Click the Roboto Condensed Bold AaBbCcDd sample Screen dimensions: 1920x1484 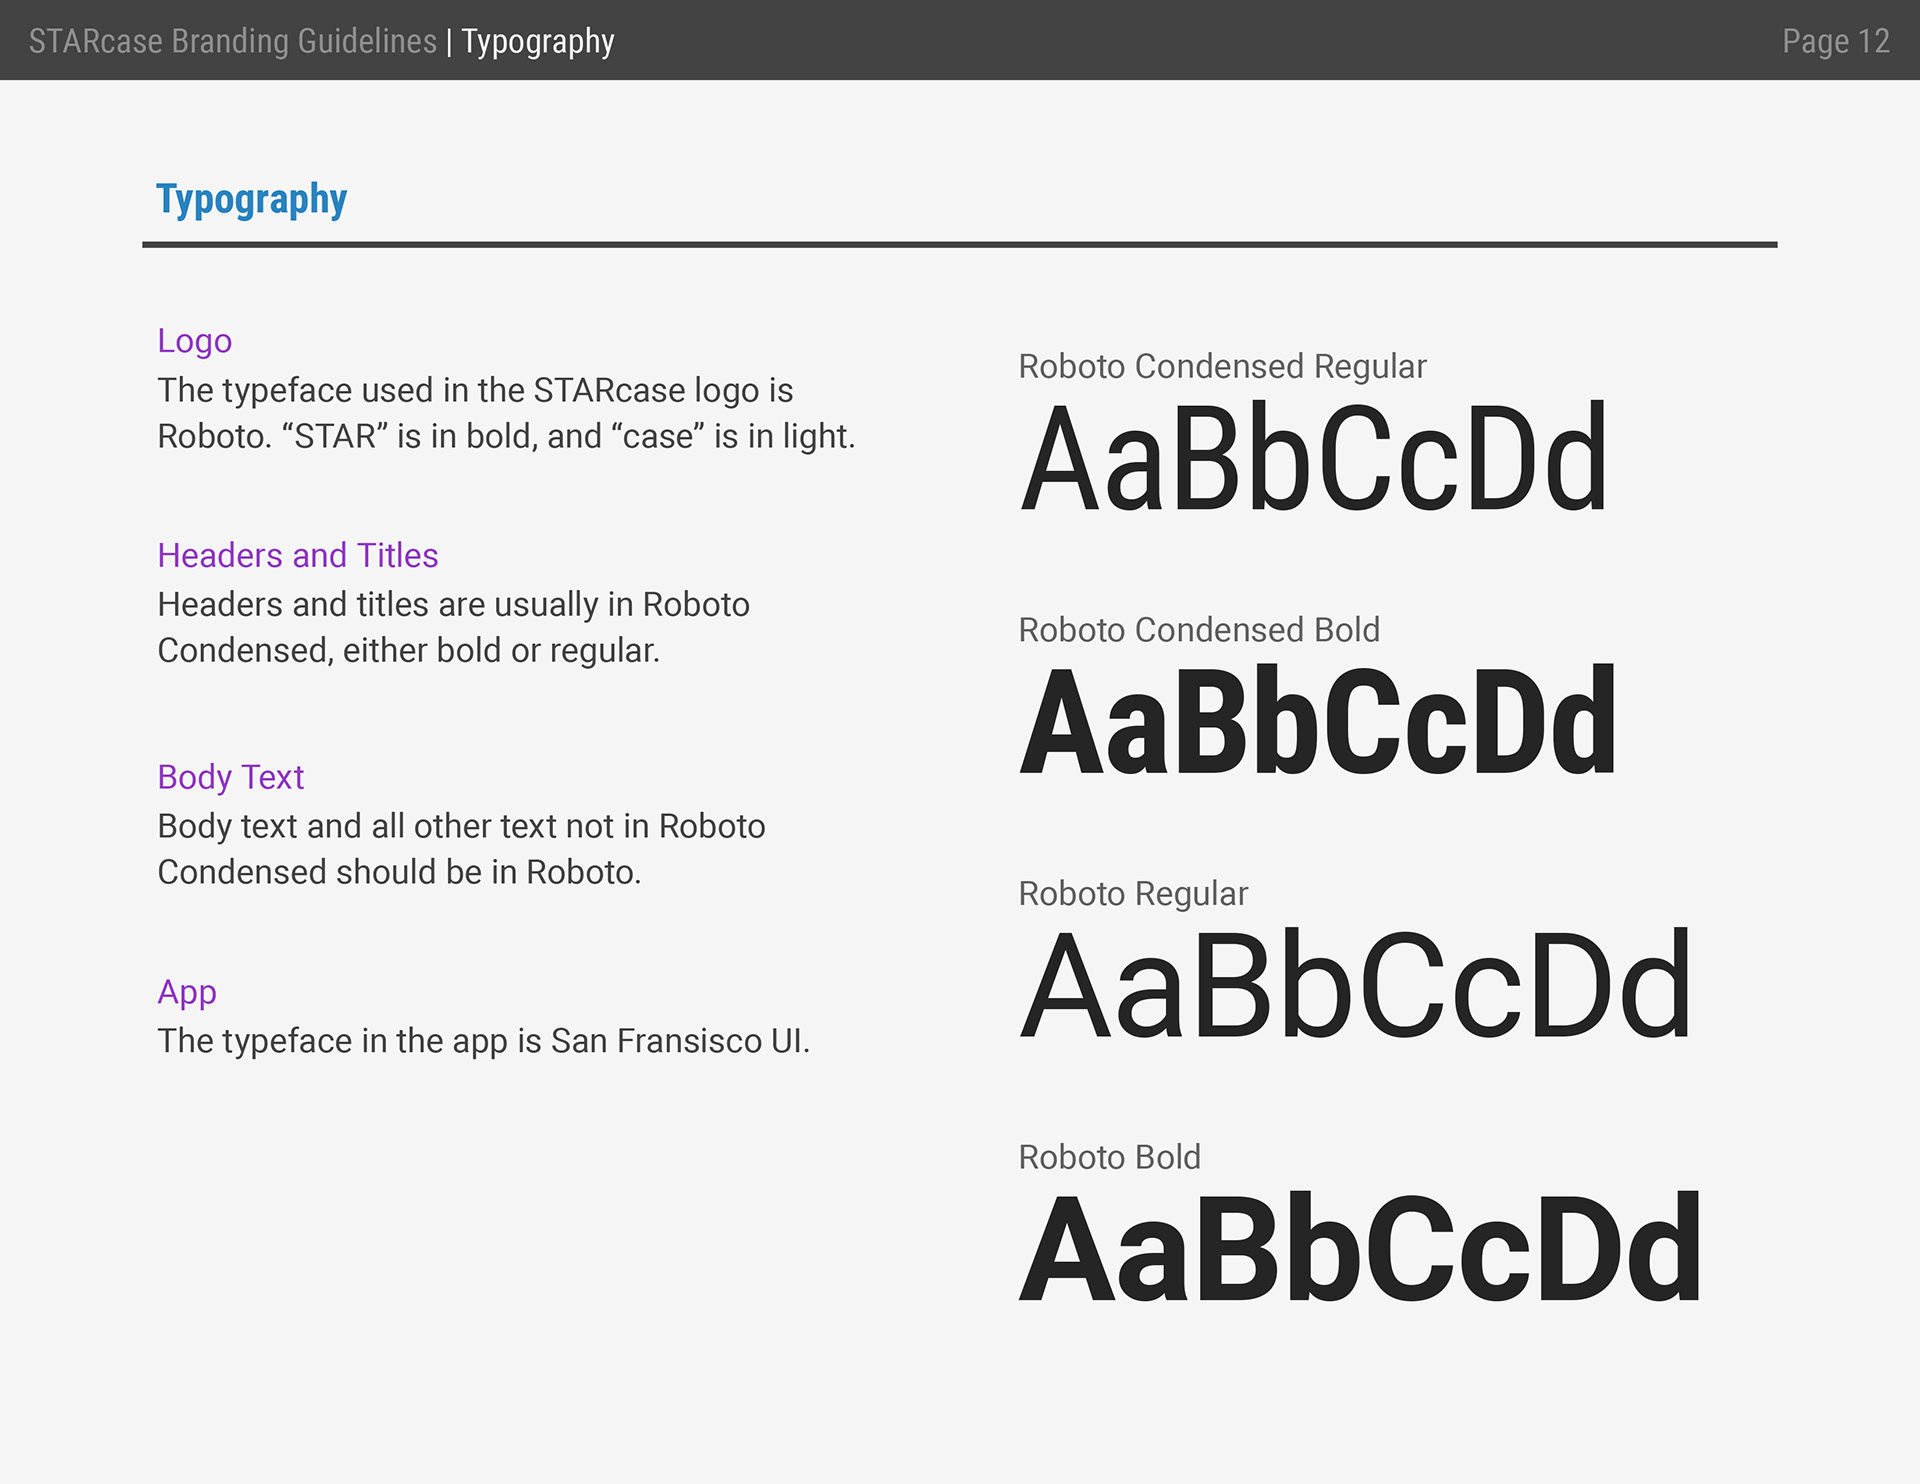pos(1316,722)
